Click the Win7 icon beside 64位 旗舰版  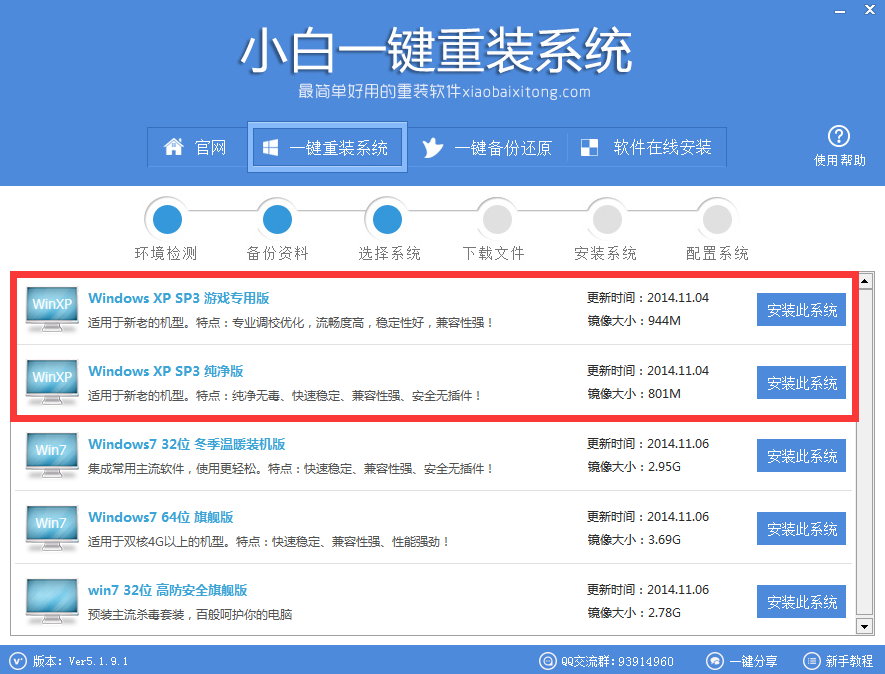point(51,528)
